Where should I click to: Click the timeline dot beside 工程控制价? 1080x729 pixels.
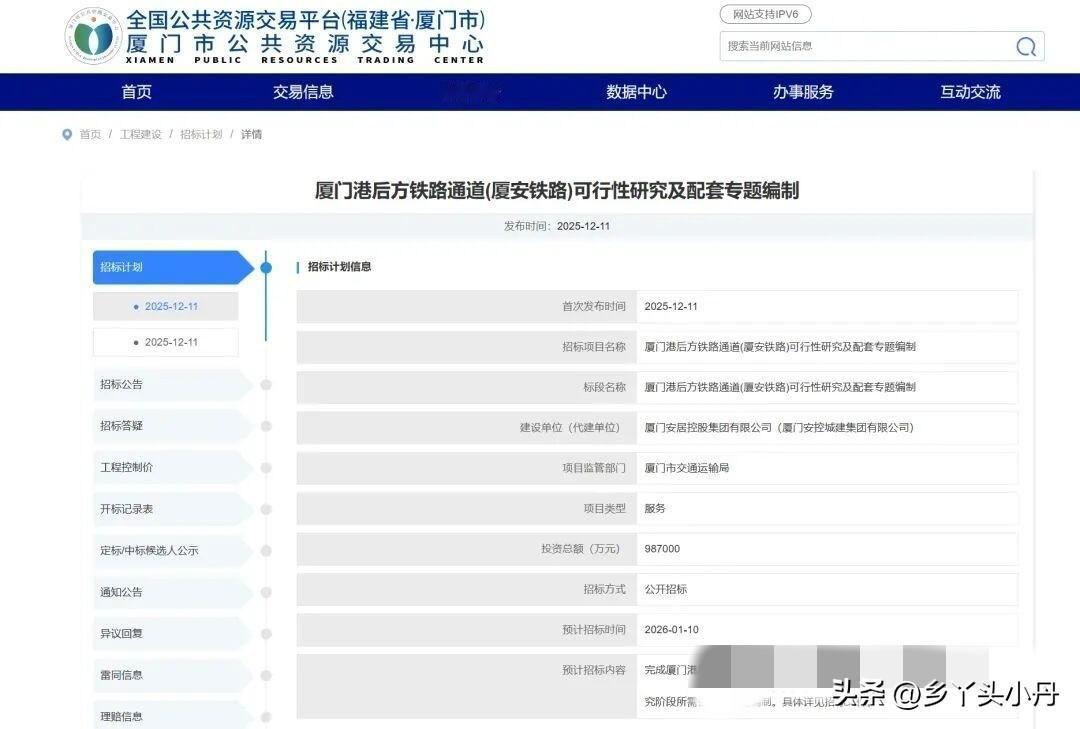tap(266, 468)
